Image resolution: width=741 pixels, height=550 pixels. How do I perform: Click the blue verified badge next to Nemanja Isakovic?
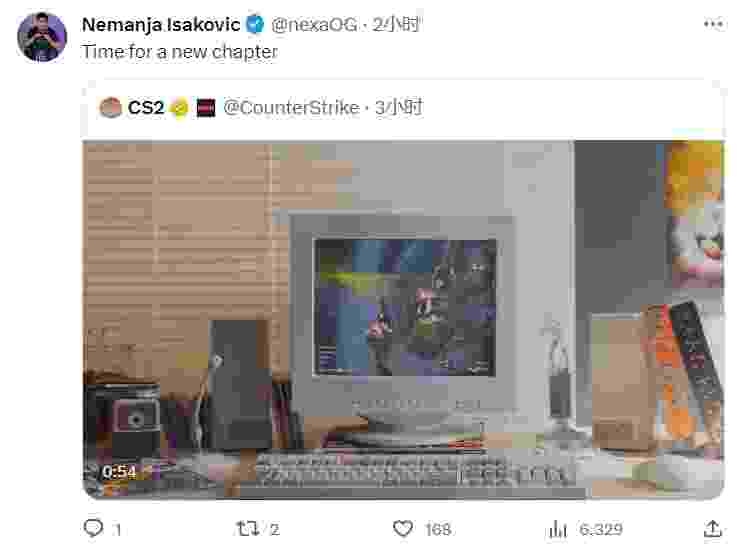(x=256, y=24)
